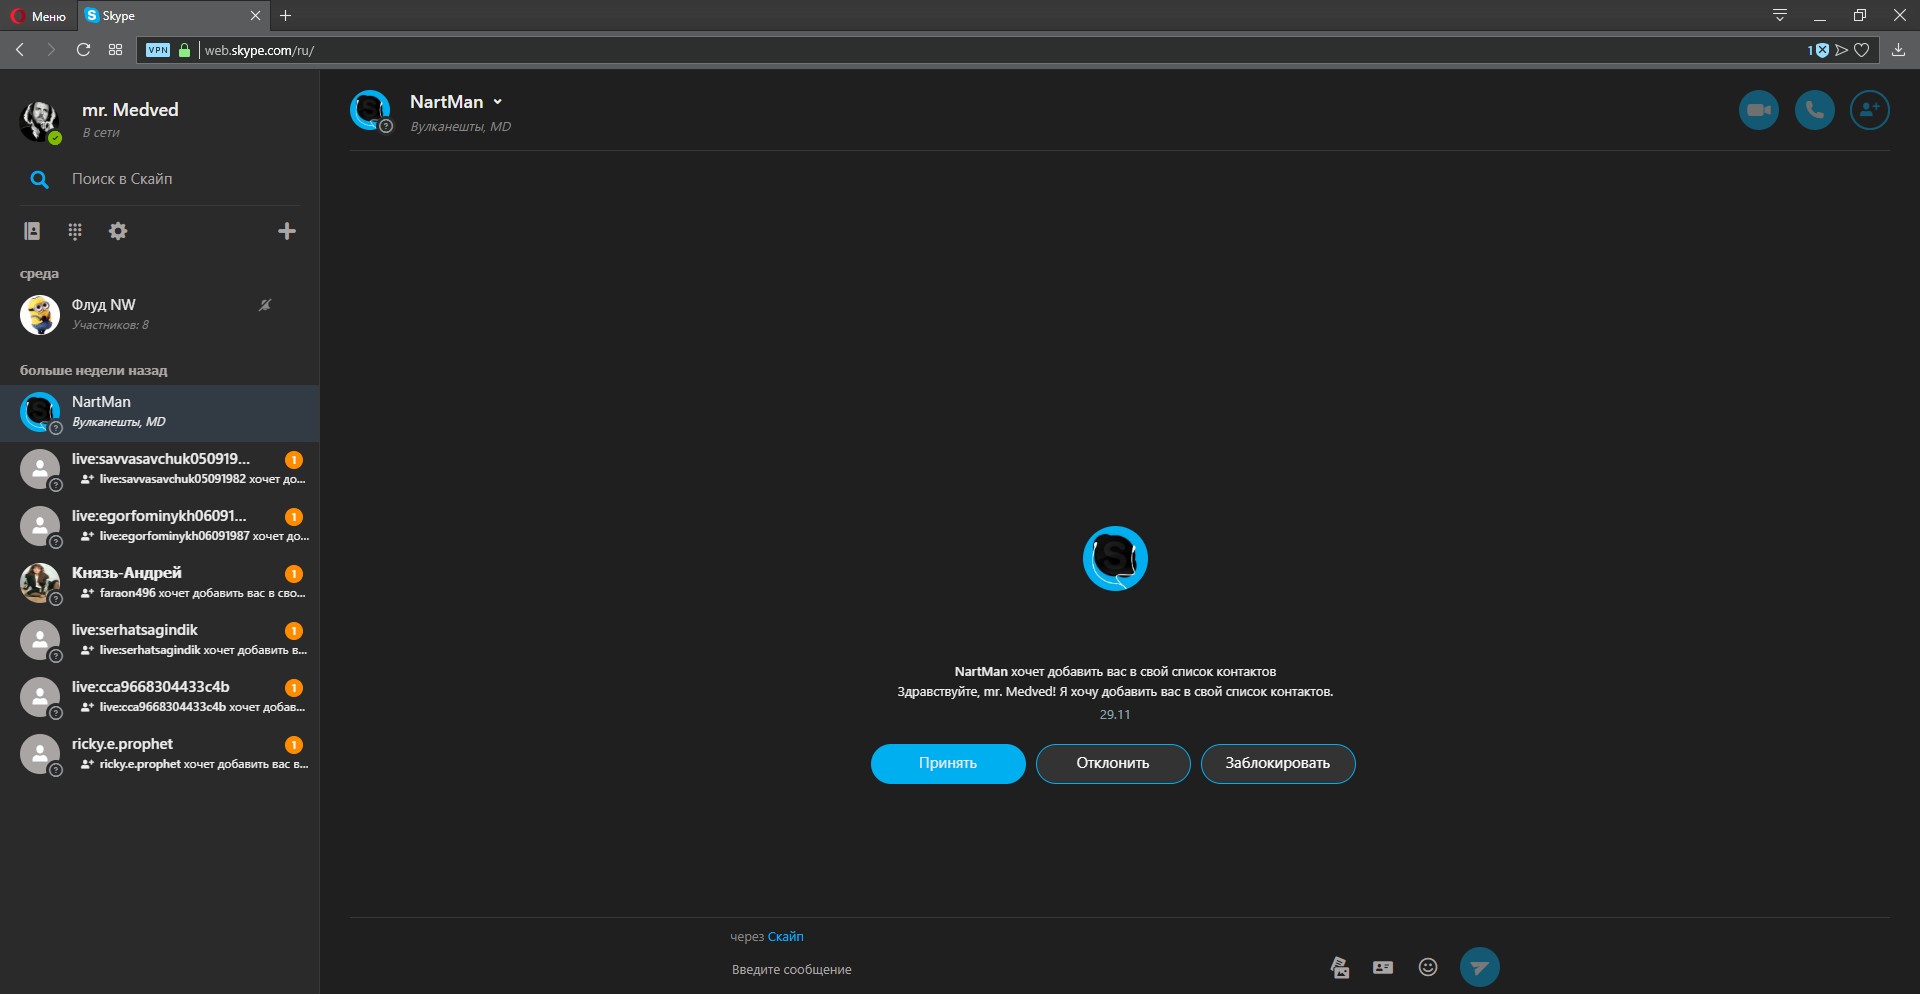Open Opera Speed Dial start page
This screenshot has width=1920, height=994.
116,50
